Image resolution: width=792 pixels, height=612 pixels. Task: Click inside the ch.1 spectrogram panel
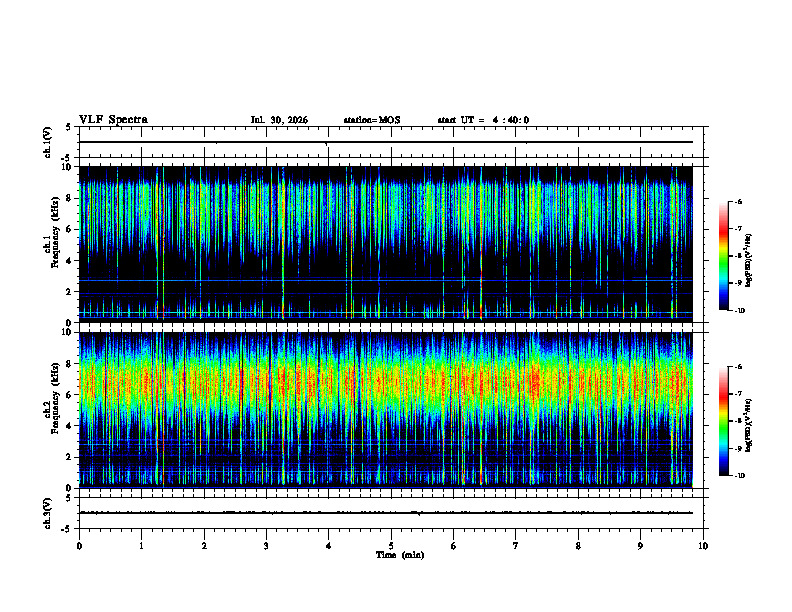coord(386,244)
